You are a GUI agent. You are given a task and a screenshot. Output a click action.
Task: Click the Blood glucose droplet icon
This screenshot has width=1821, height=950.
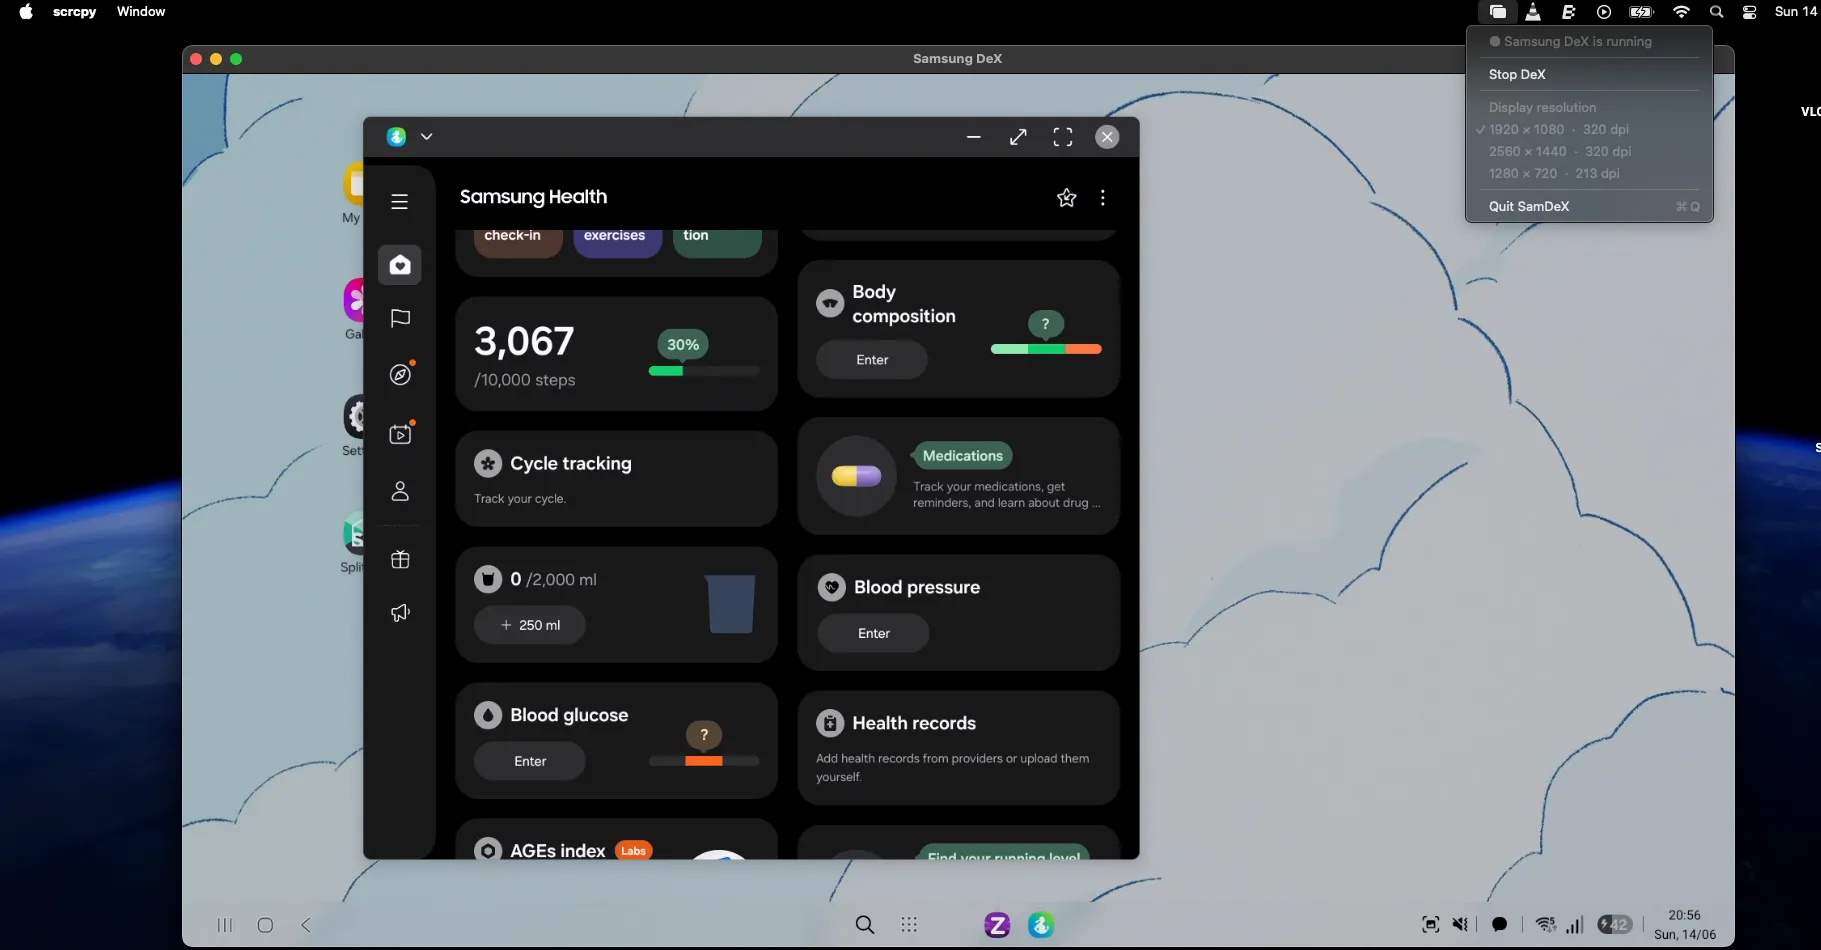click(488, 715)
